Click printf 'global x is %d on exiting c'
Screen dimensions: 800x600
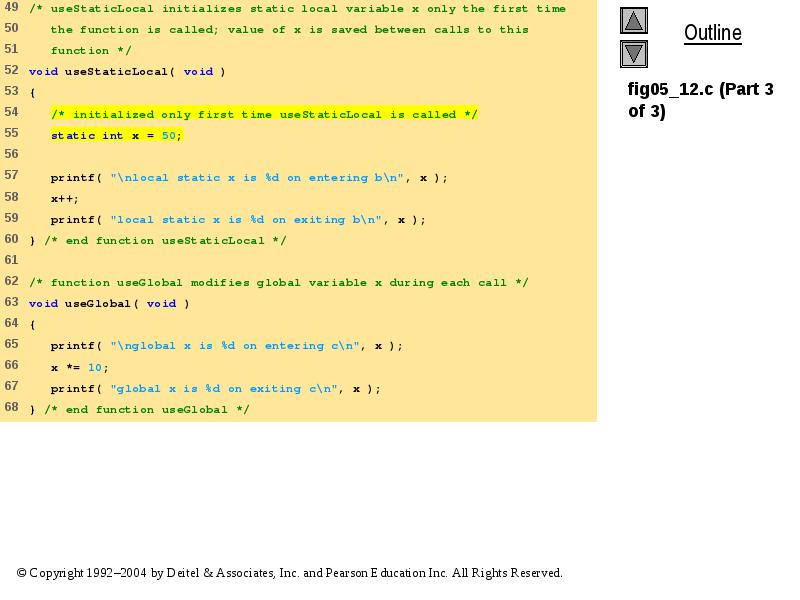[215, 389]
